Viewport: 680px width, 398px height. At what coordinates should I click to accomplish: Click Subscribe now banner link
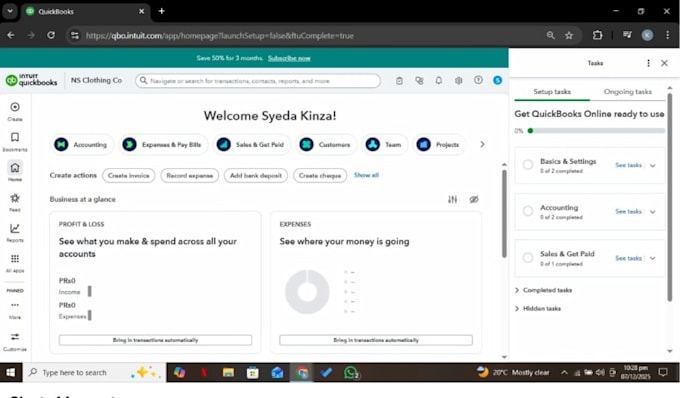289,58
